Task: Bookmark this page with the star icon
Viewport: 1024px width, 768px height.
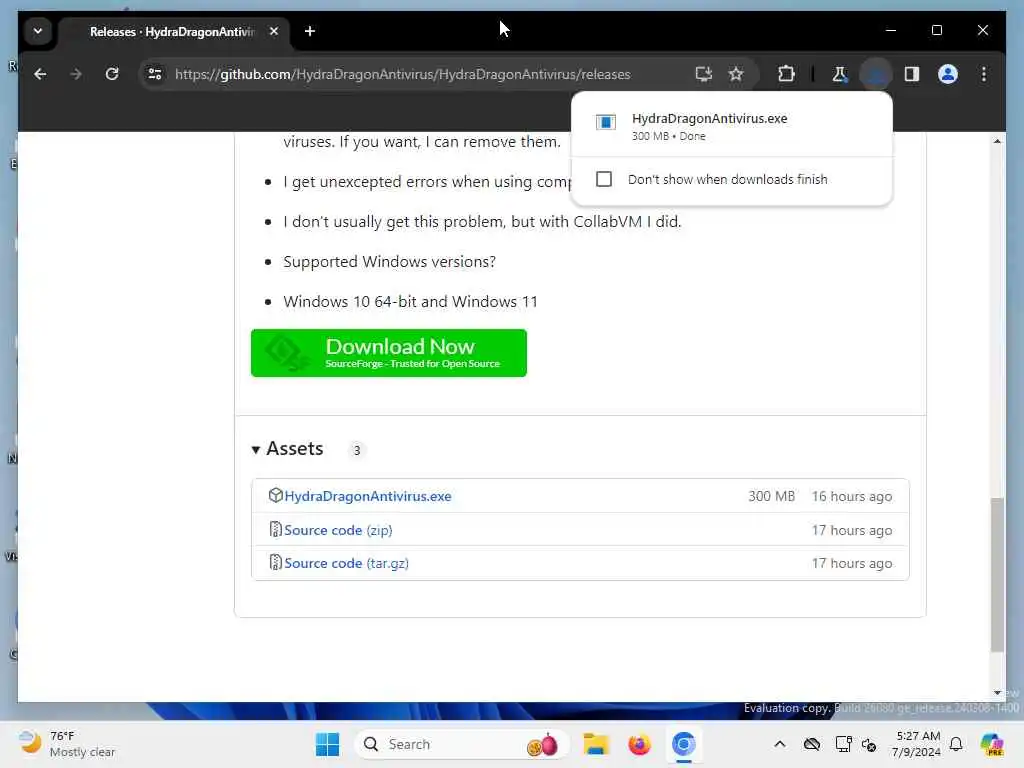Action: 736,74
